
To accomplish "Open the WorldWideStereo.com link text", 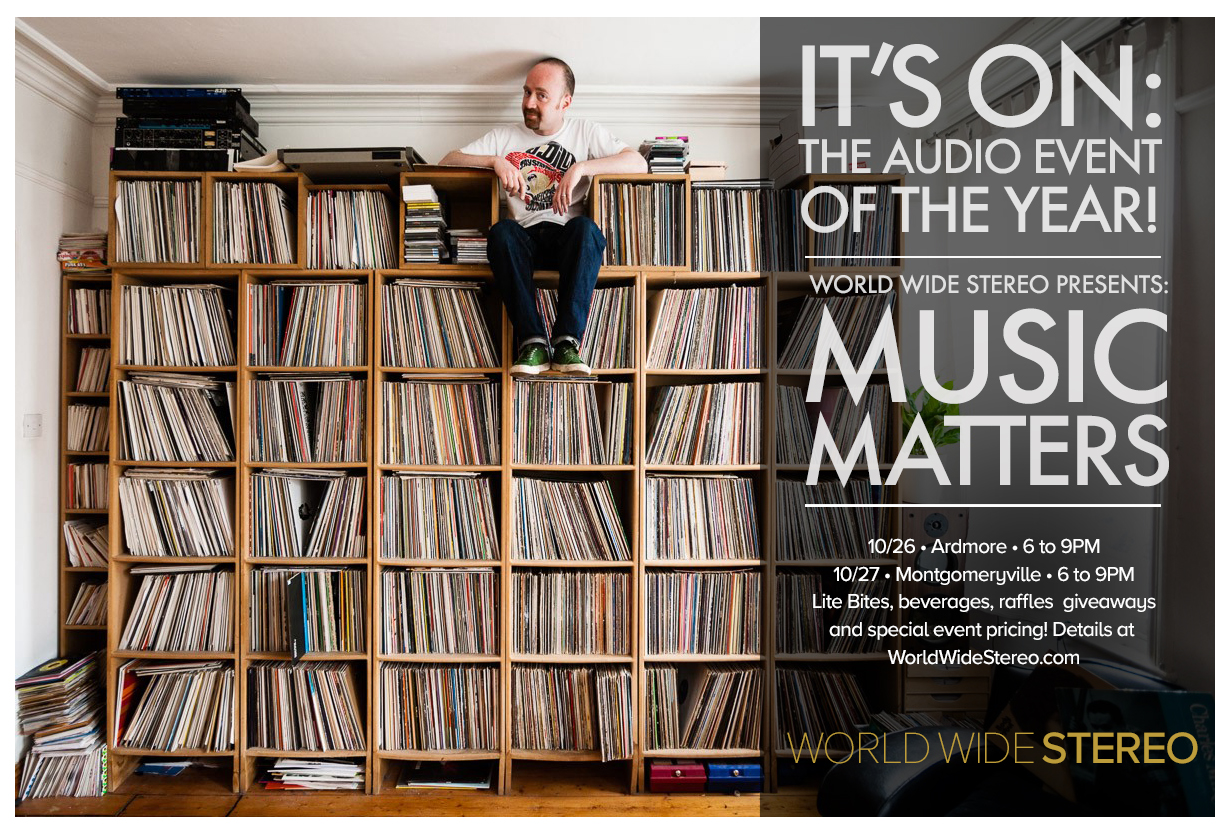I will (x=984, y=657).
